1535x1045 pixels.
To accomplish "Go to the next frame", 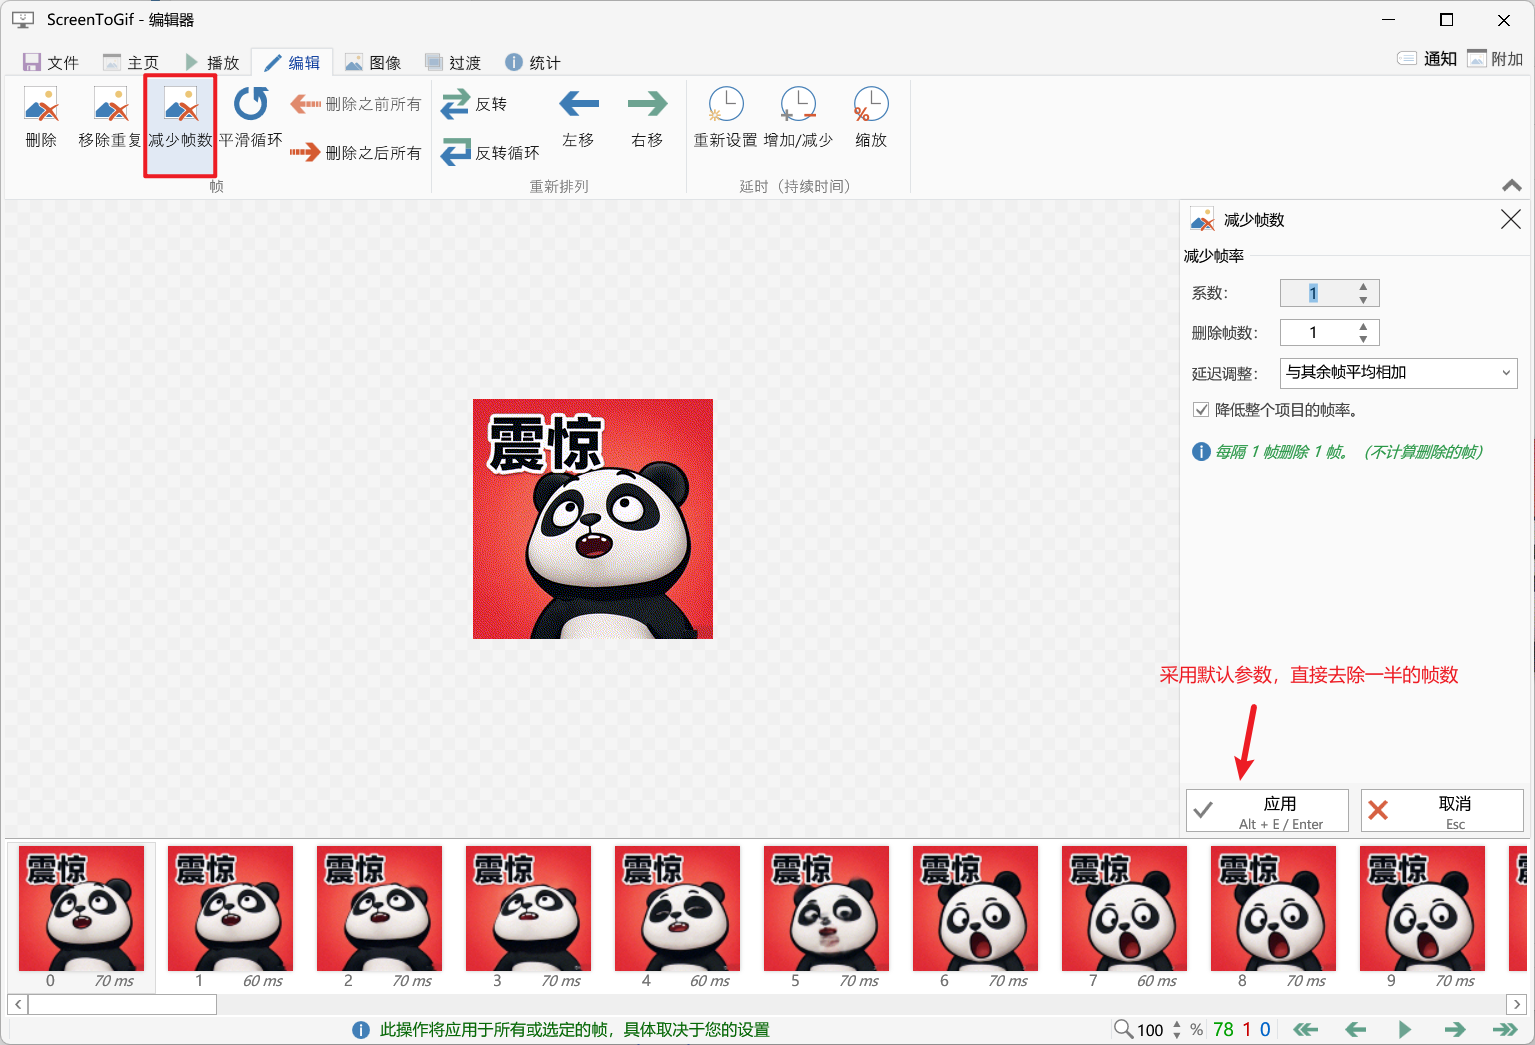I will tap(1455, 1029).
